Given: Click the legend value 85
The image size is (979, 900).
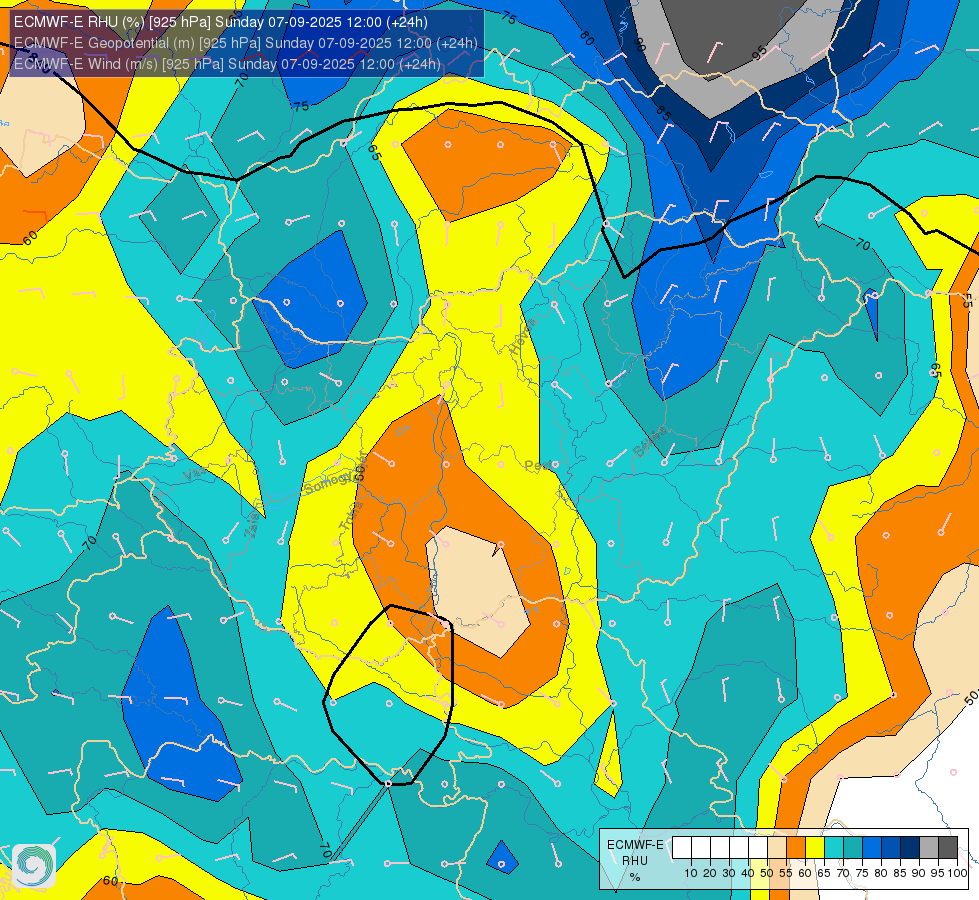Looking at the screenshot, I should (x=900, y=873).
